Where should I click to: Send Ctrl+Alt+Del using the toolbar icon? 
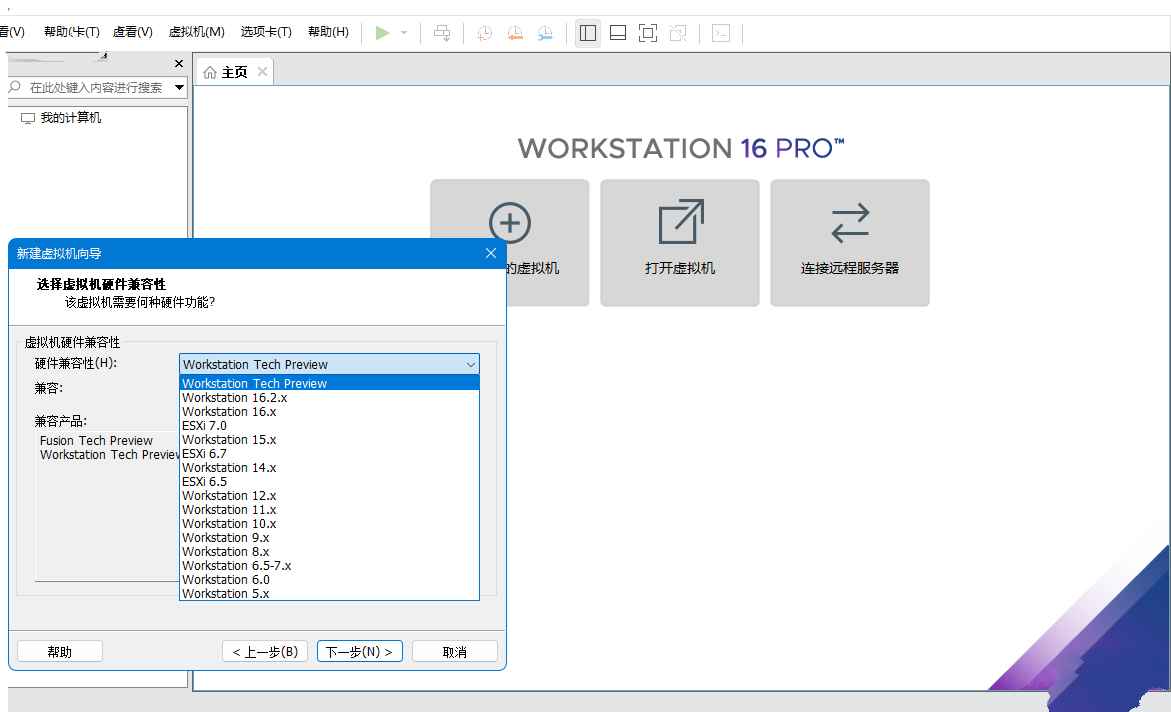441,32
